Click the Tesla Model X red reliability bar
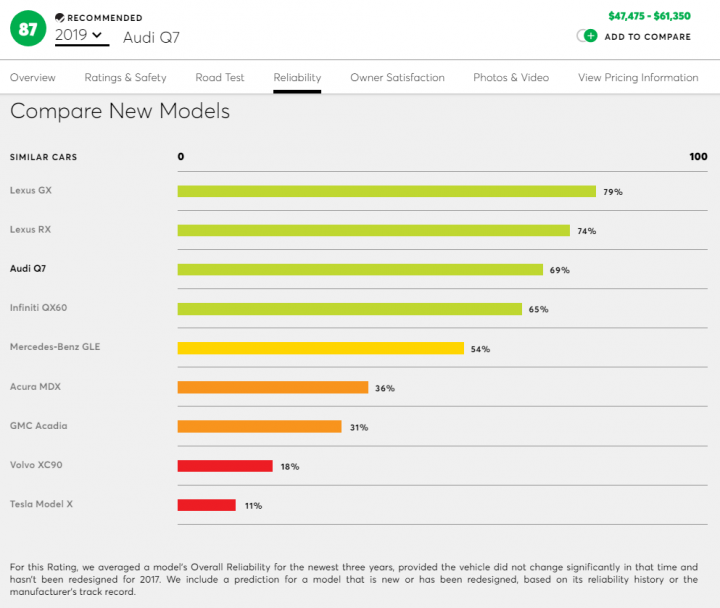This screenshot has width=720, height=608. click(207, 505)
